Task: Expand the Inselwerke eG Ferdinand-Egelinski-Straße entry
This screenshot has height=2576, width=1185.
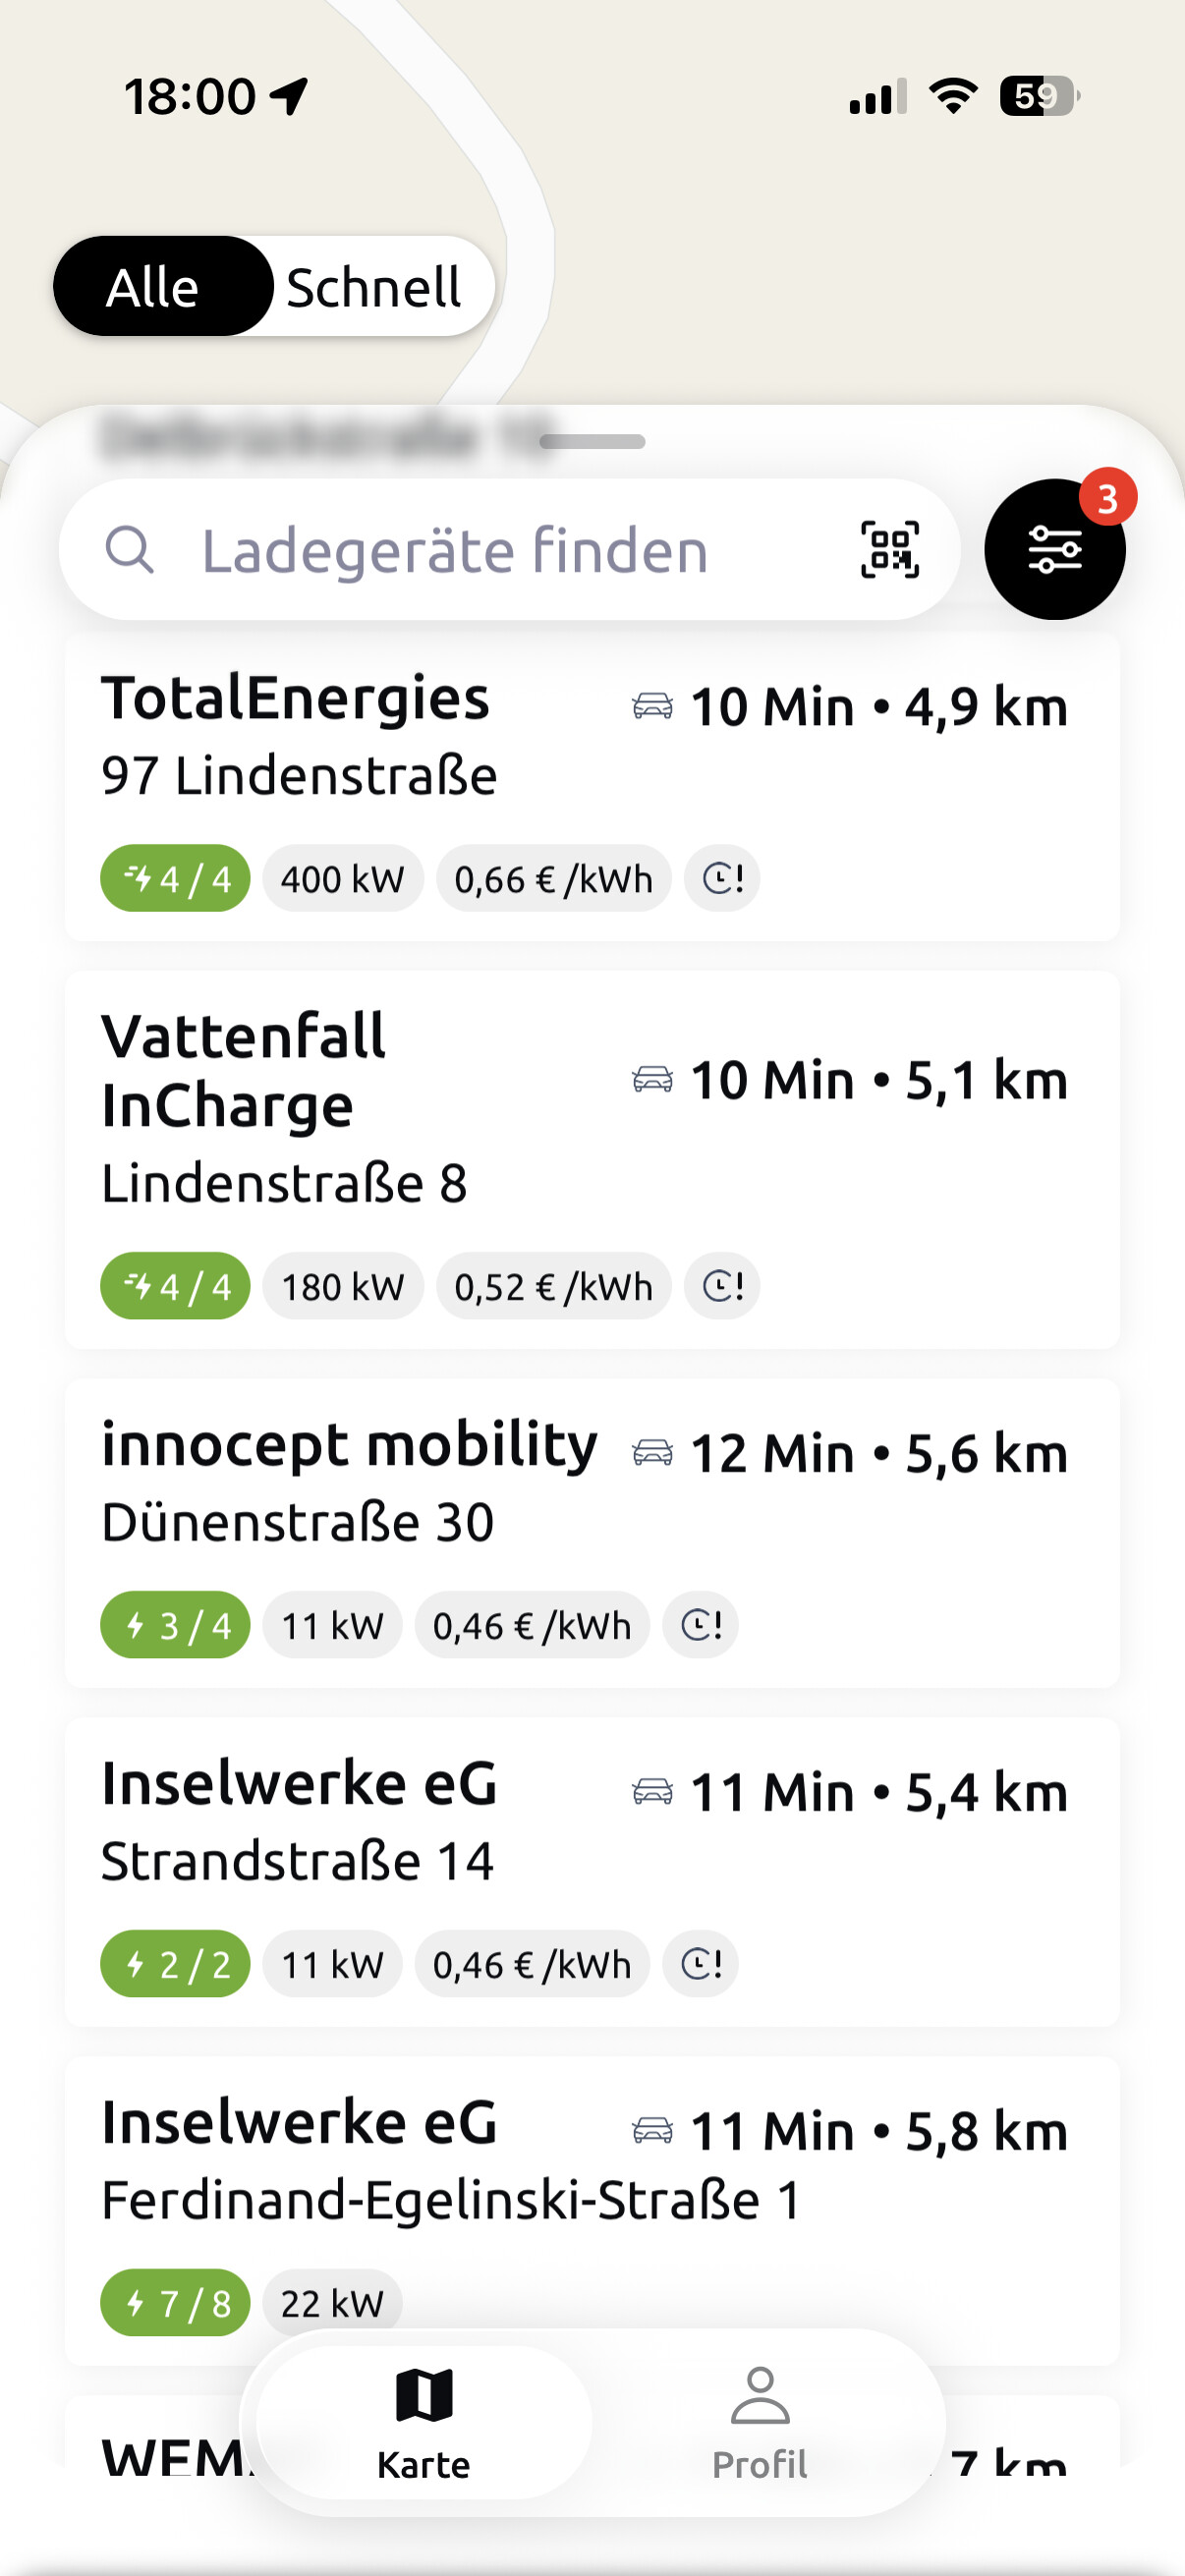Action: click(592, 2211)
